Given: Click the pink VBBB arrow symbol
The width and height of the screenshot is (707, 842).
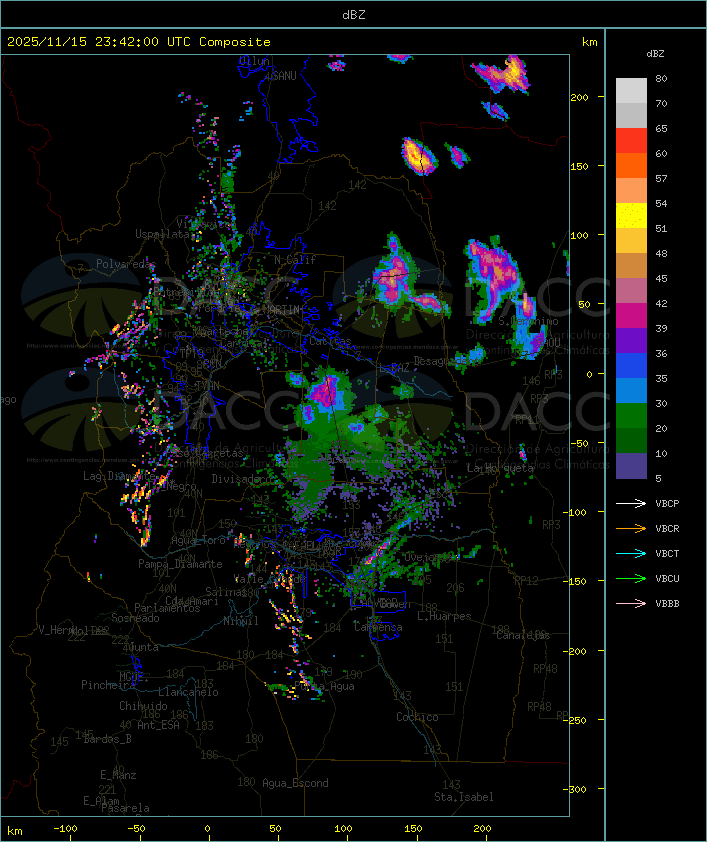Looking at the screenshot, I should click(x=631, y=603).
